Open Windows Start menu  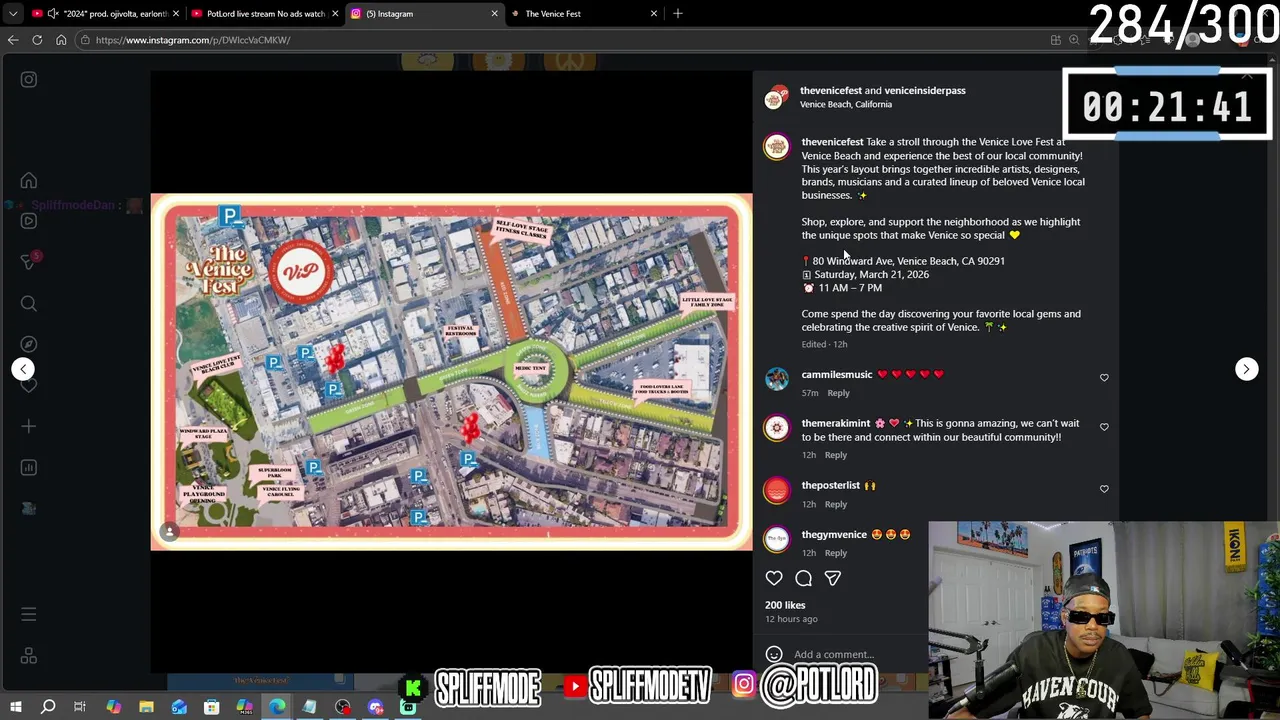pos(15,707)
